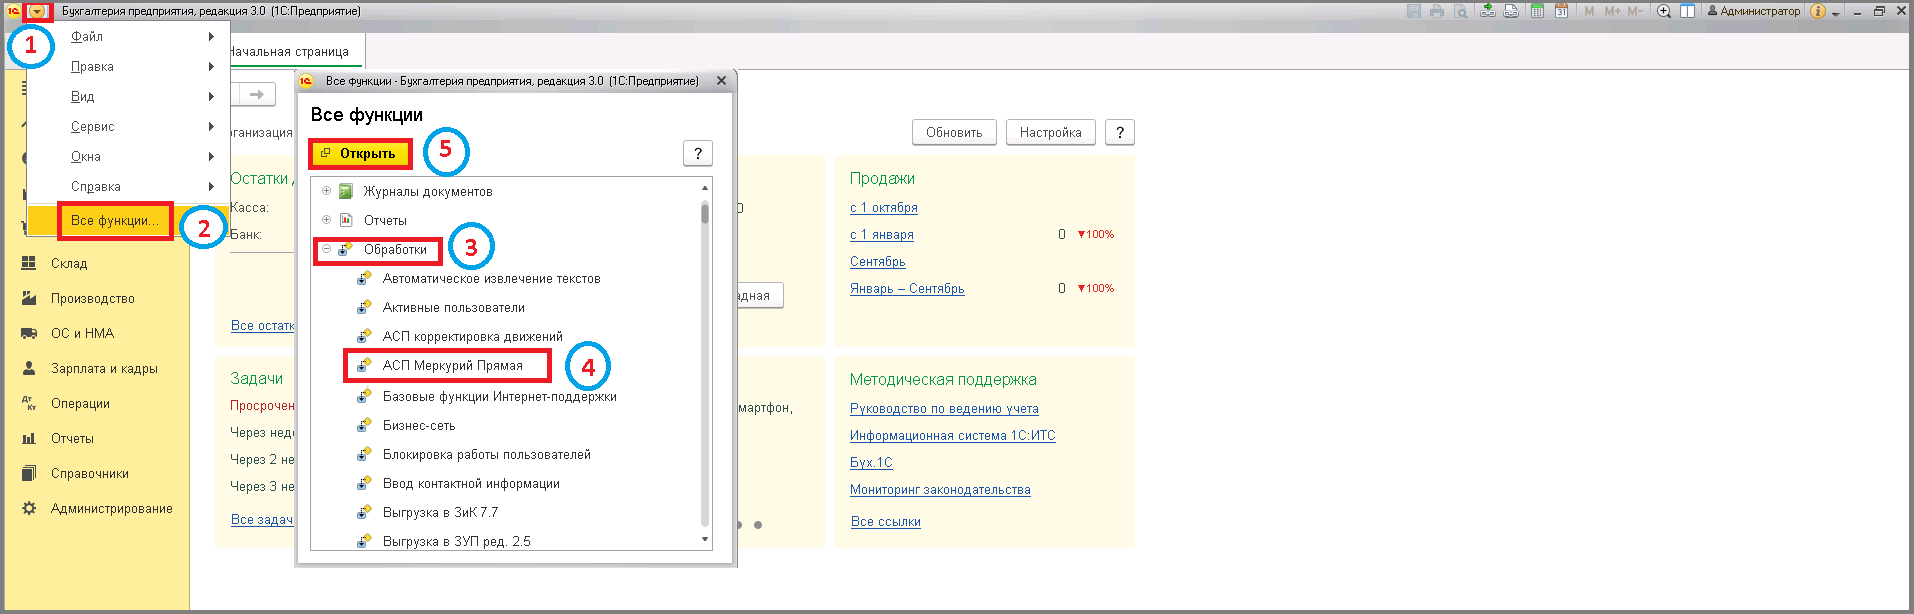Click the forward arrow navigation button
Viewport: 1914px width, 614px height.
click(257, 94)
